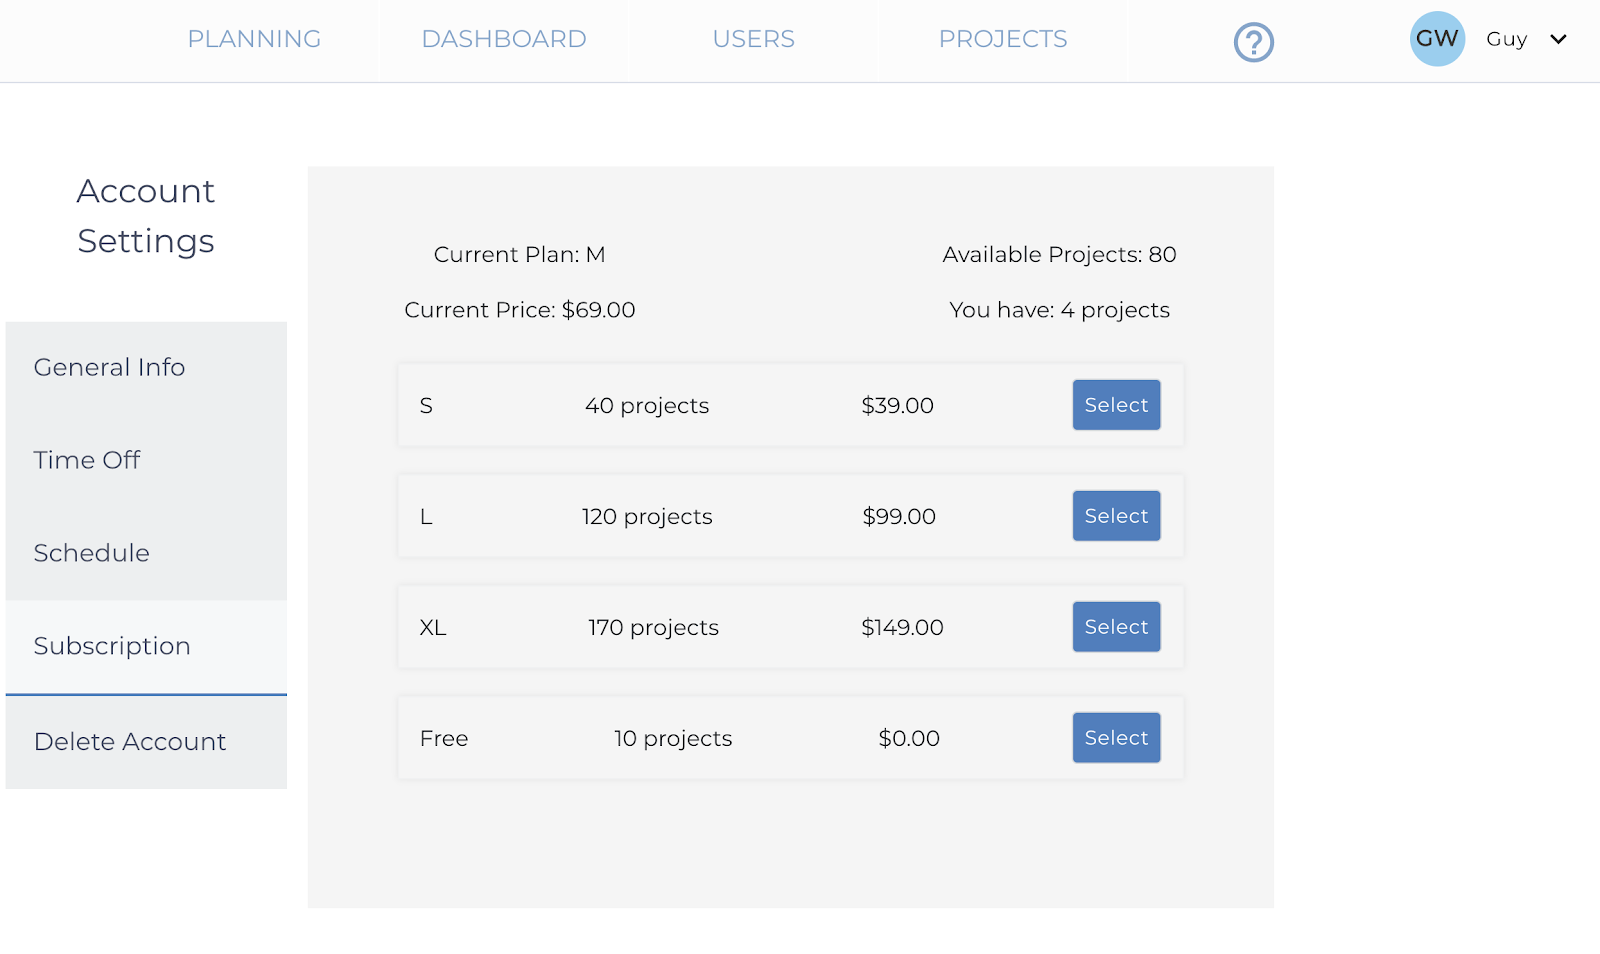Screen dimensions: 1600x954
Task: Open the Delete Account section
Action: pos(130,742)
